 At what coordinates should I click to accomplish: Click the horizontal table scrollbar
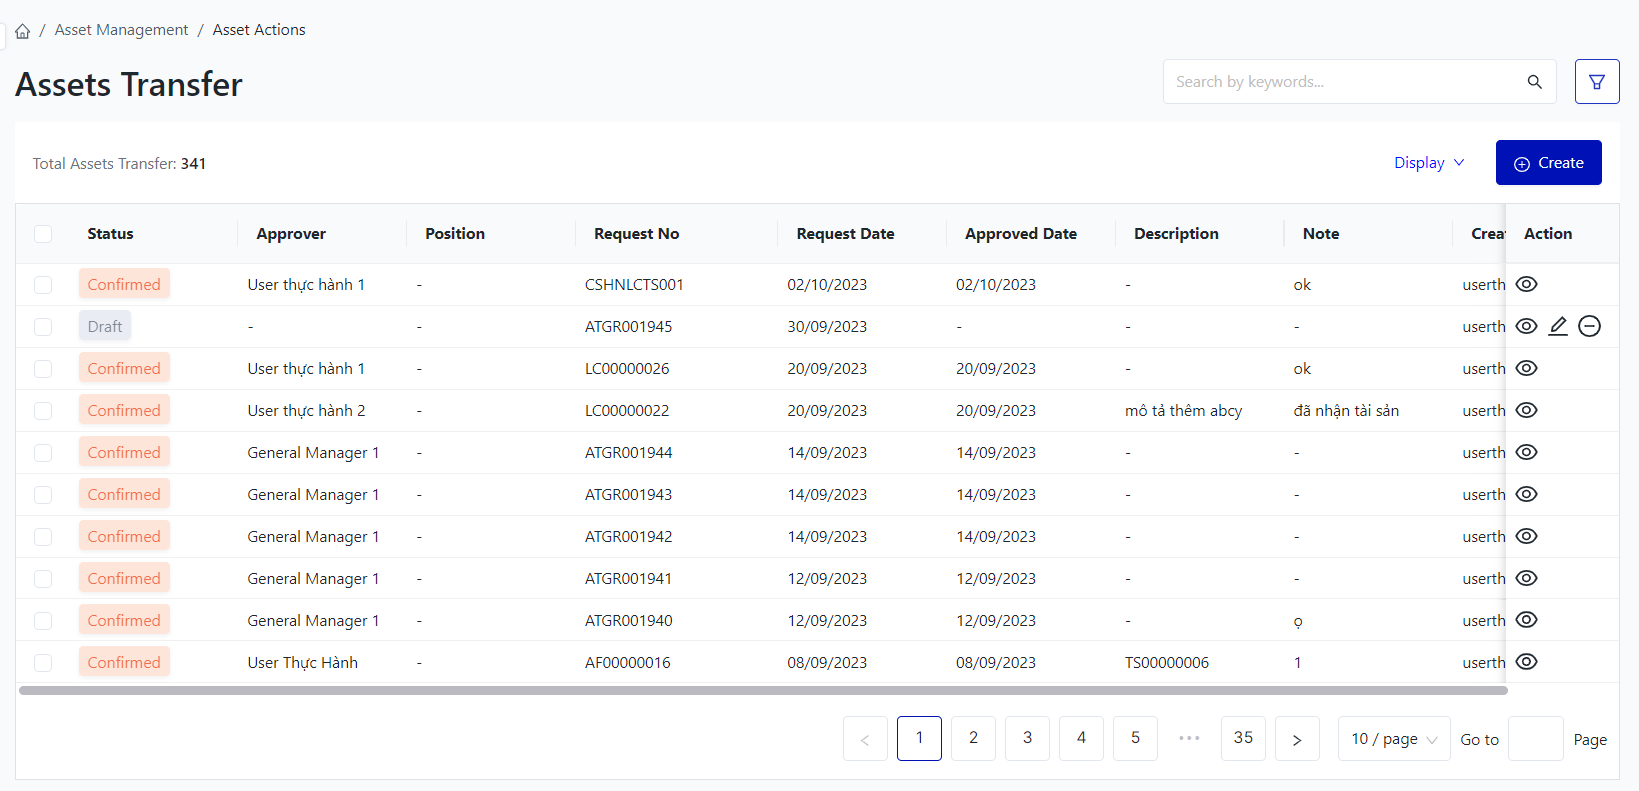pyautogui.click(x=762, y=690)
